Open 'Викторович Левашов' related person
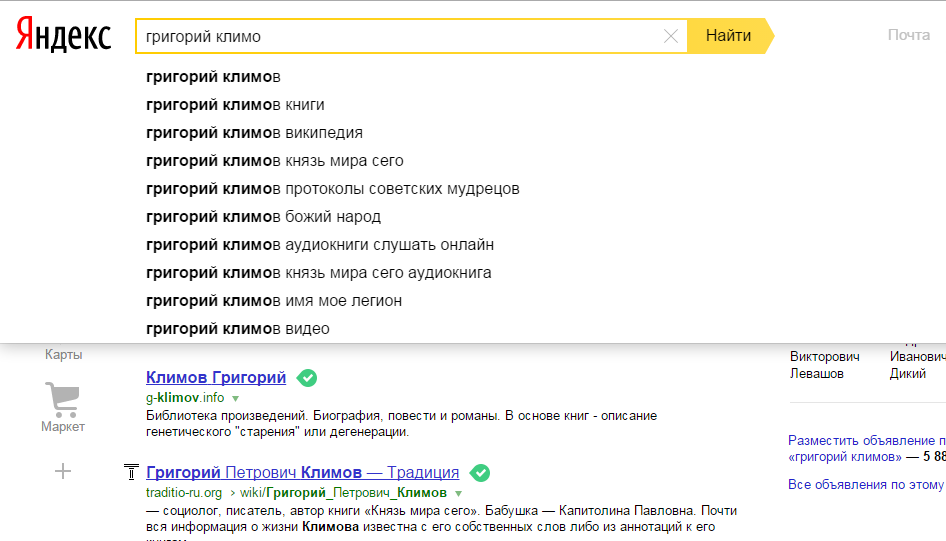Viewport: 946px width, 541px height. click(825, 365)
